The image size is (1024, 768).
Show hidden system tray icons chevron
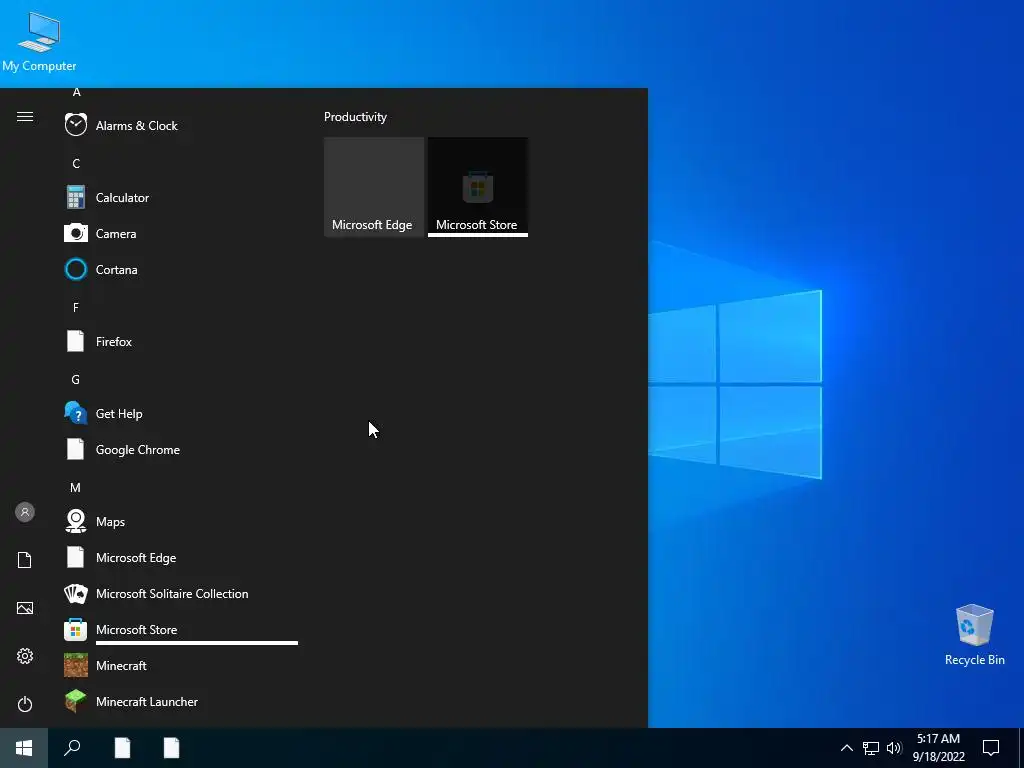coord(846,748)
